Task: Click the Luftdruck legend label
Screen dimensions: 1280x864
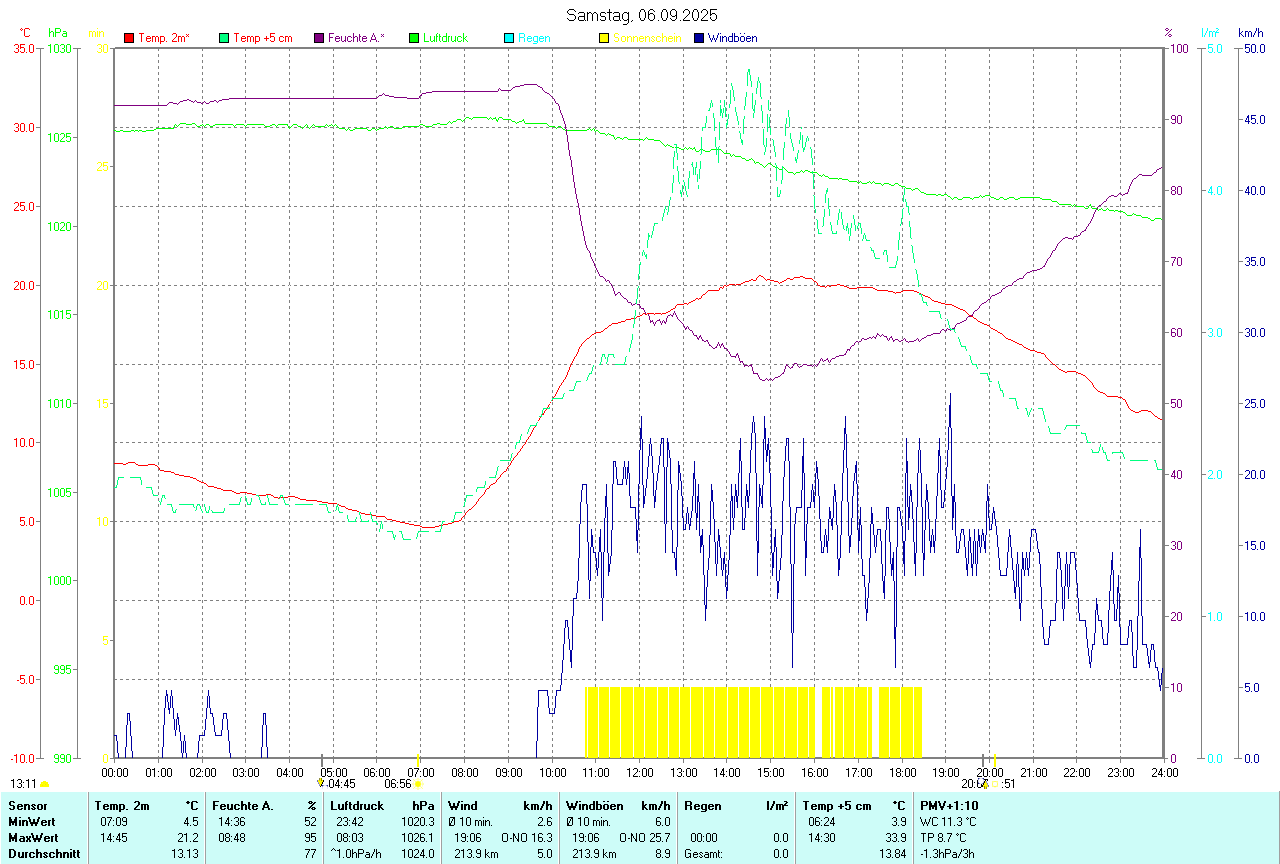Action: coord(445,38)
